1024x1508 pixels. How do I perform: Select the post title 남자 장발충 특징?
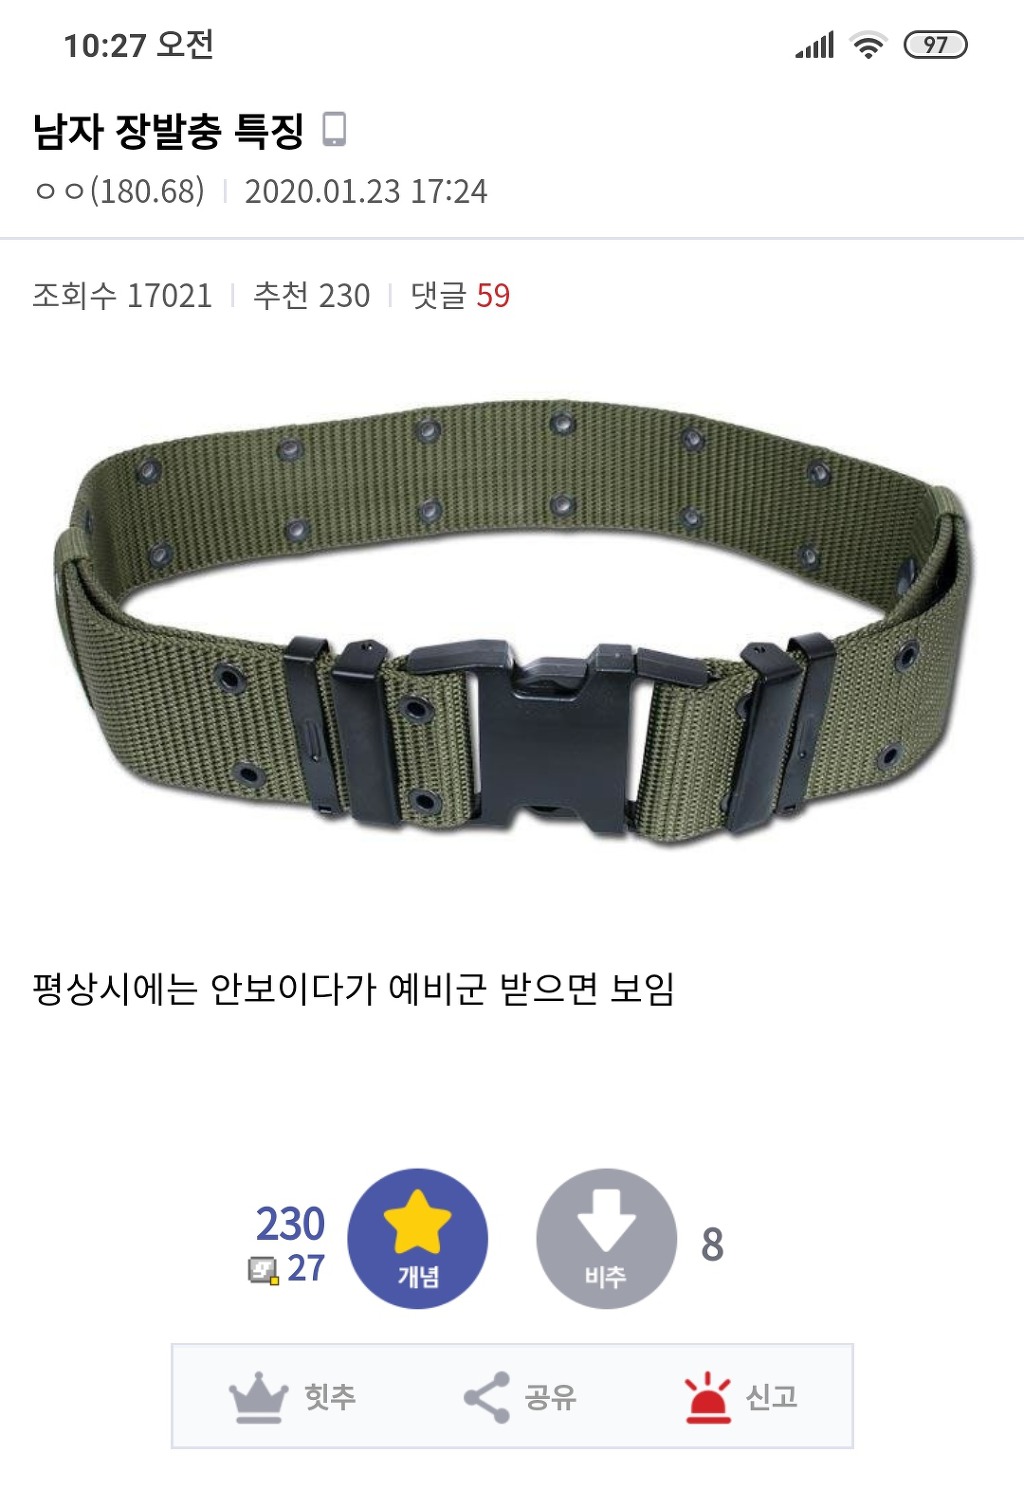[x=168, y=131]
